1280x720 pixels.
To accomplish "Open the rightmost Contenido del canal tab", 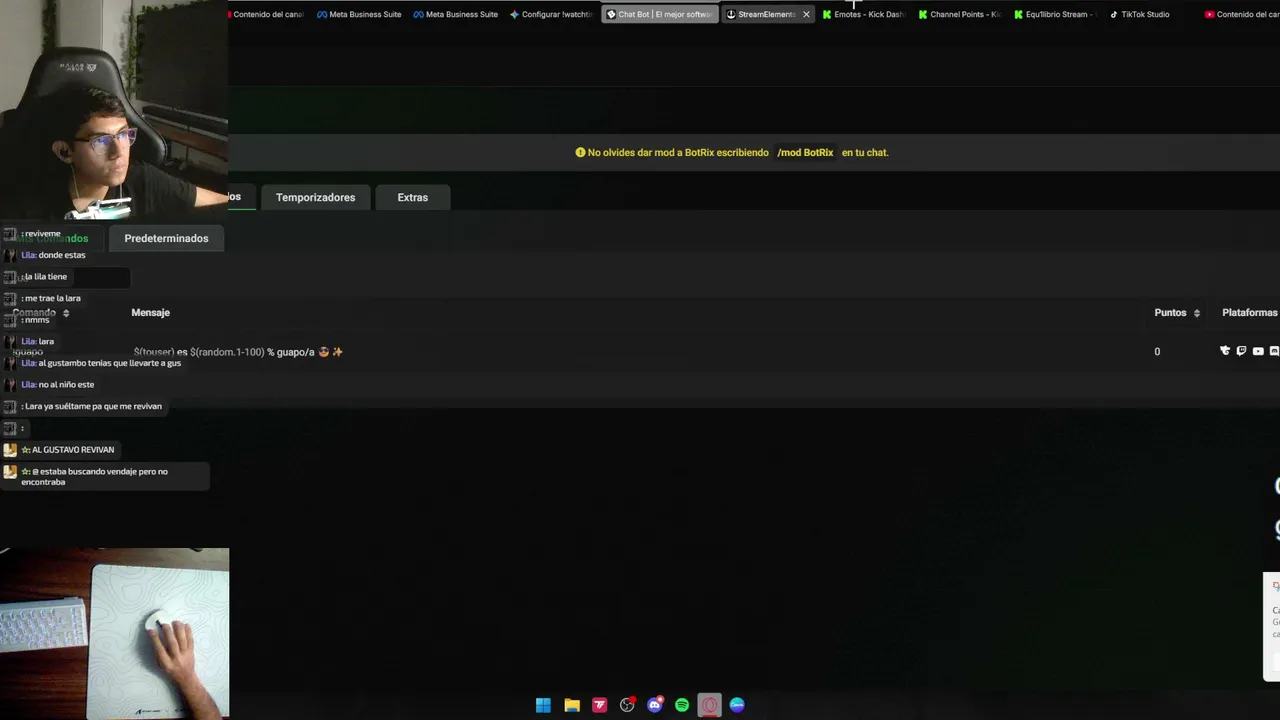I will pyautogui.click(x=1241, y=14).
